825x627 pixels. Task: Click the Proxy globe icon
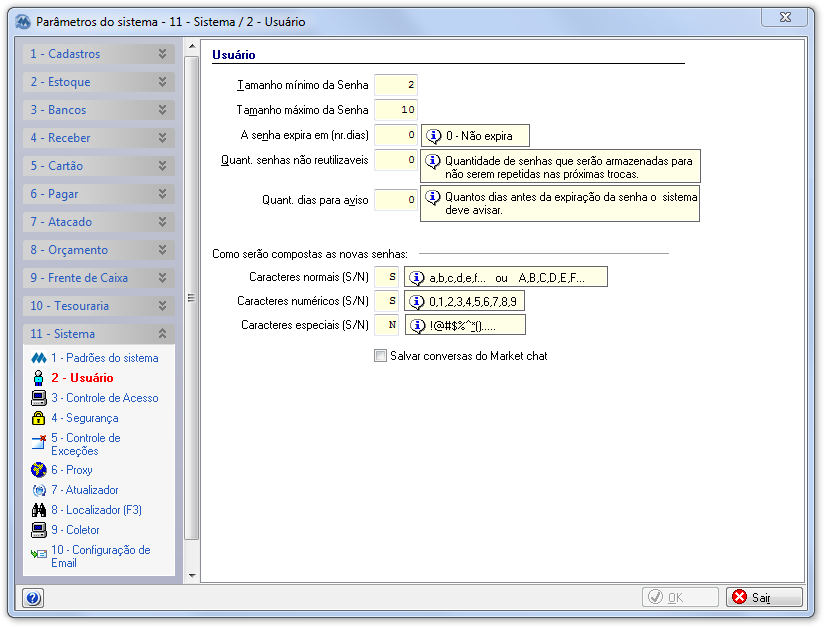click(x=38, y=470)
